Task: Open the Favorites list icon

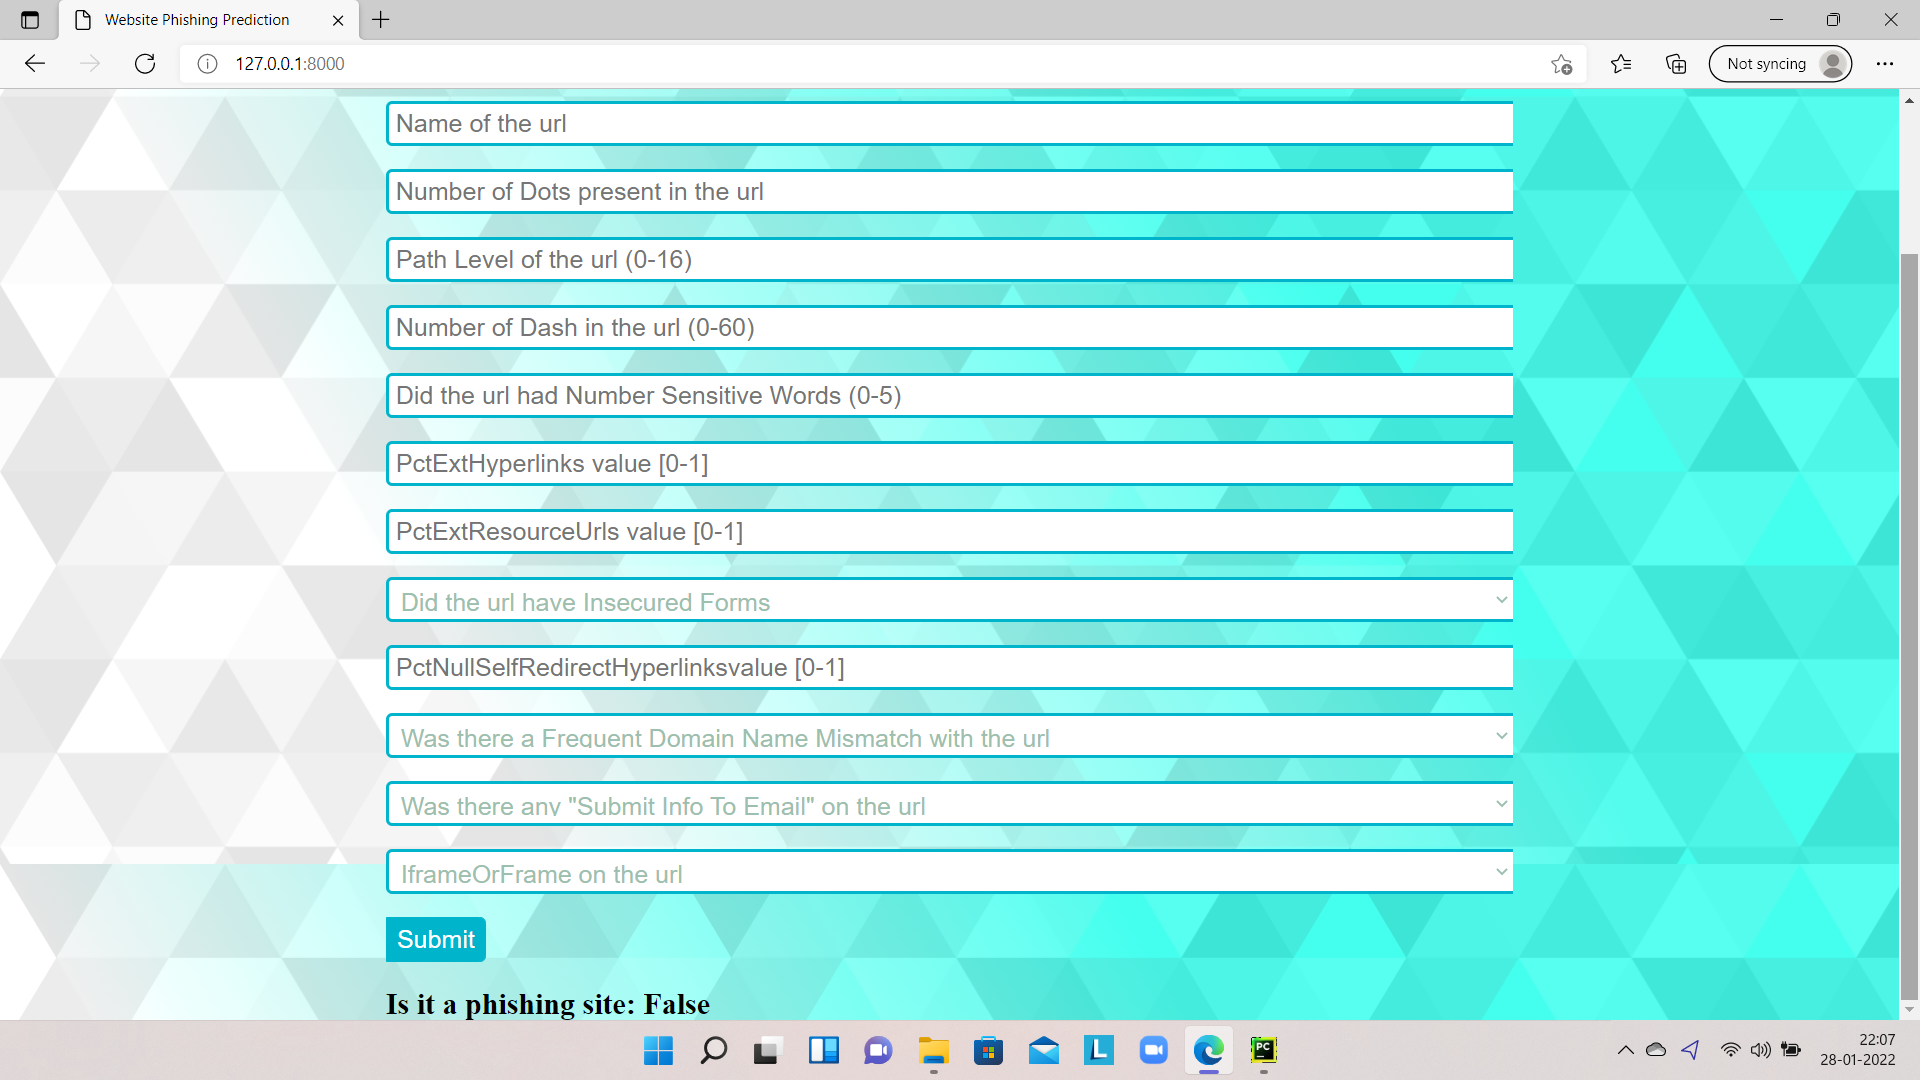Action: click(x=1621, y=64)
